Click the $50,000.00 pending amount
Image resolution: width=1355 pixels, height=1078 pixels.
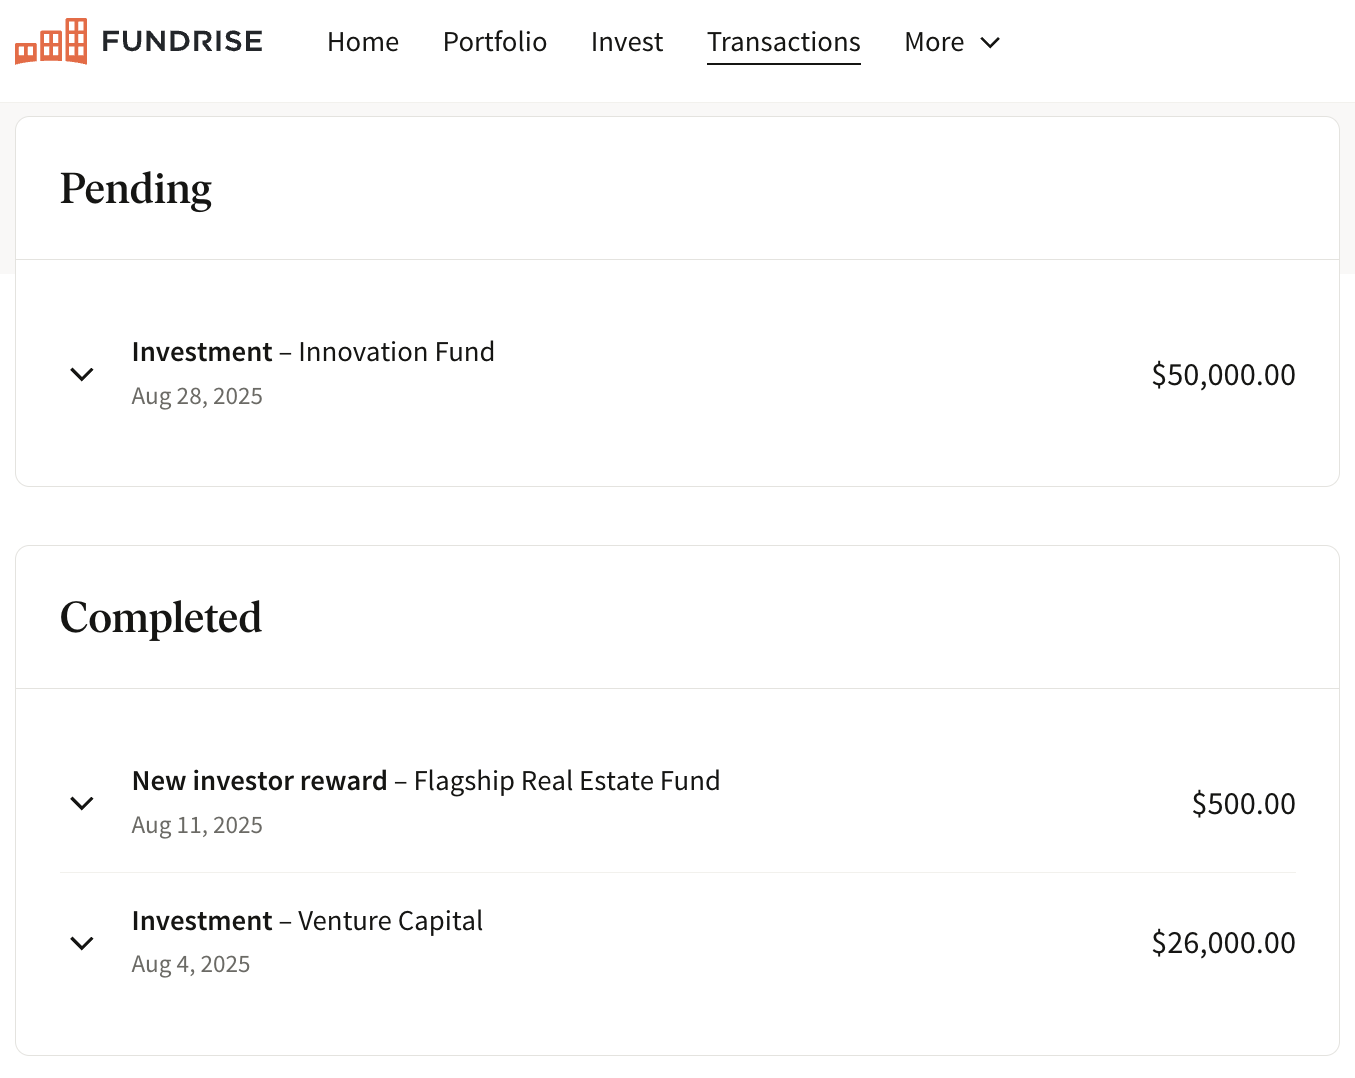tap(1223, 375)
